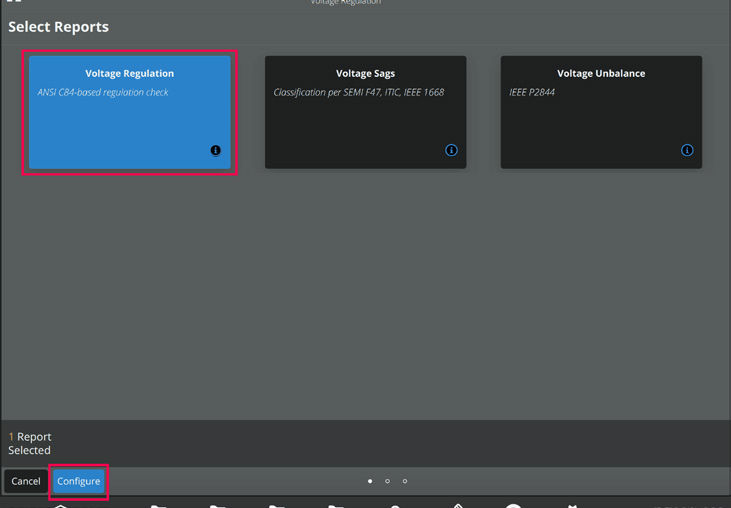Viewport: 731px width, 508px height.
Task: Switch to the second page dot
Action: (387, 481)
